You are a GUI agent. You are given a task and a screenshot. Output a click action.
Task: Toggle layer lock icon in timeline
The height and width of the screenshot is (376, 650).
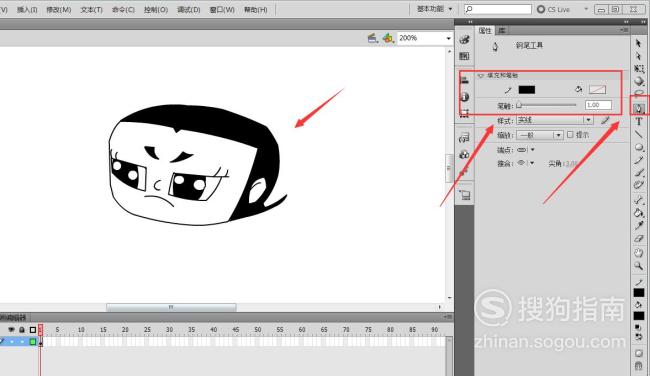(x=22, y=330)
